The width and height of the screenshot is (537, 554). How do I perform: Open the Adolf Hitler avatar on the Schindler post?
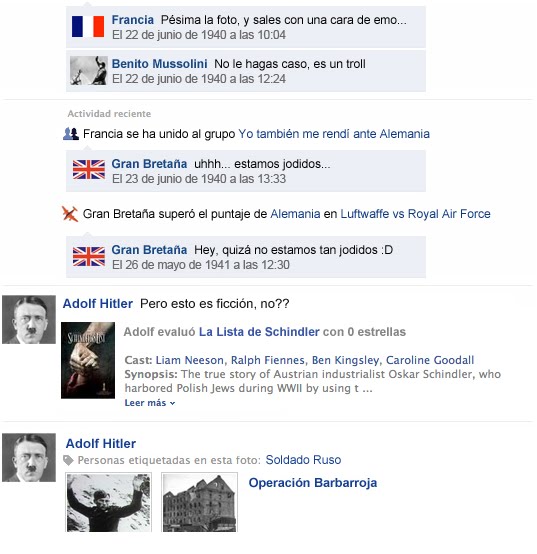[x=29, y=320]
